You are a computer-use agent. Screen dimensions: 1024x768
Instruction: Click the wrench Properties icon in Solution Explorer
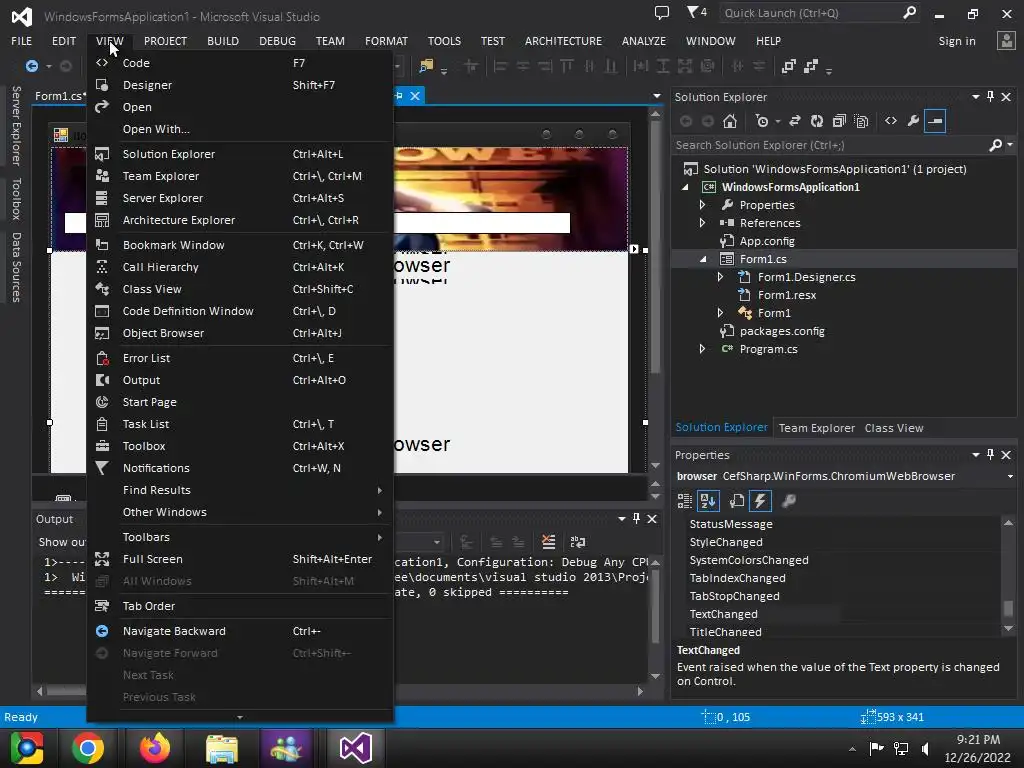click(x=913, y=121)
